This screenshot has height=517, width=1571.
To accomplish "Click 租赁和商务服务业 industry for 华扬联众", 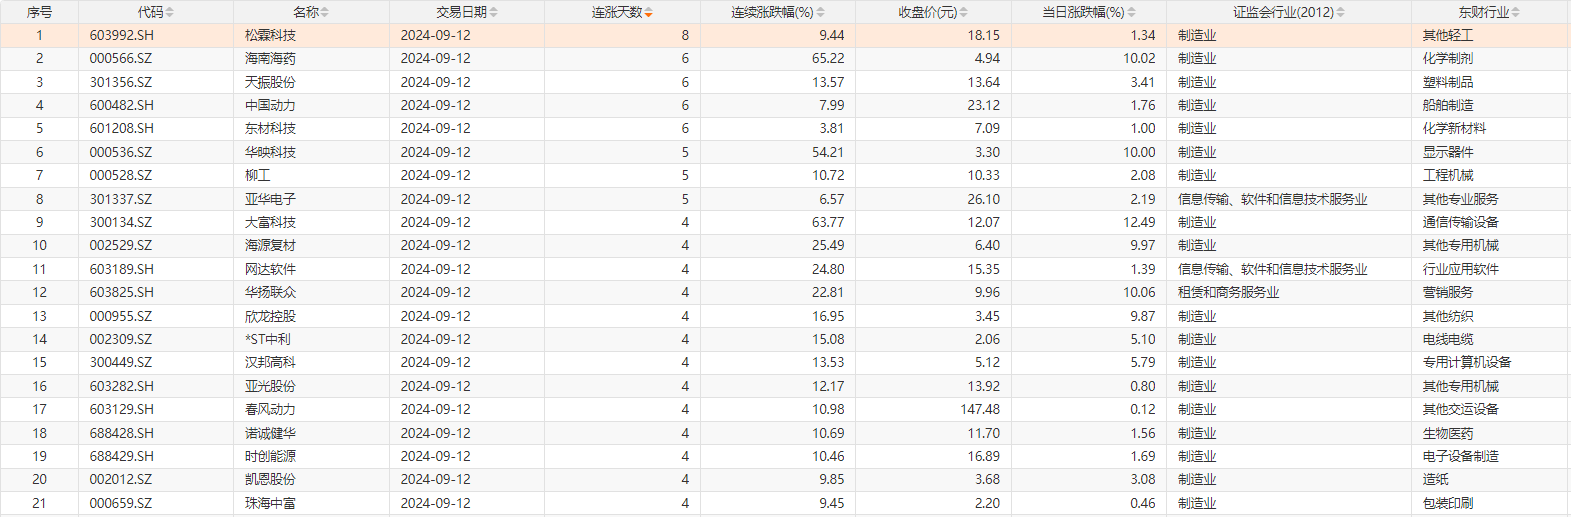I will click(x=1228, y=292).
